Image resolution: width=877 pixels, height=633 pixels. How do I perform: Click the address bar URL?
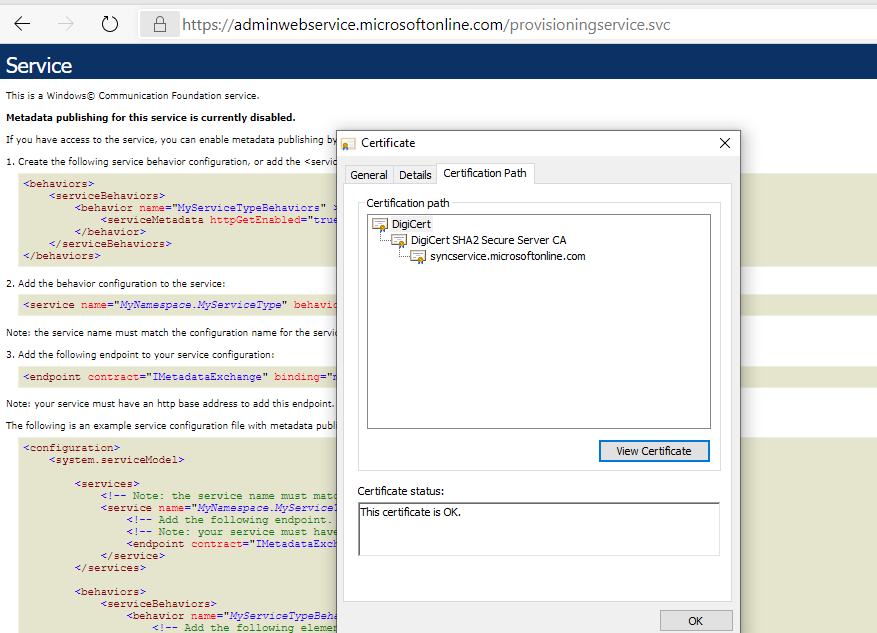pos(426,25)
